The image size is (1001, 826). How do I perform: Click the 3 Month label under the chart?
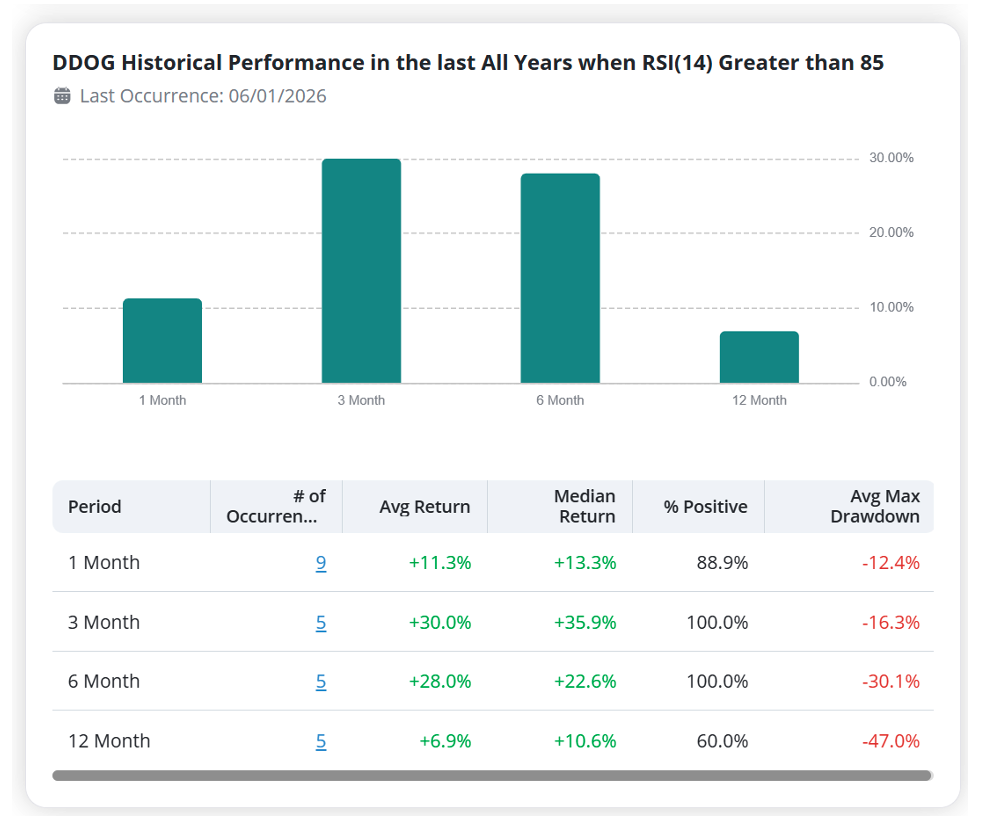pos(361,400)
